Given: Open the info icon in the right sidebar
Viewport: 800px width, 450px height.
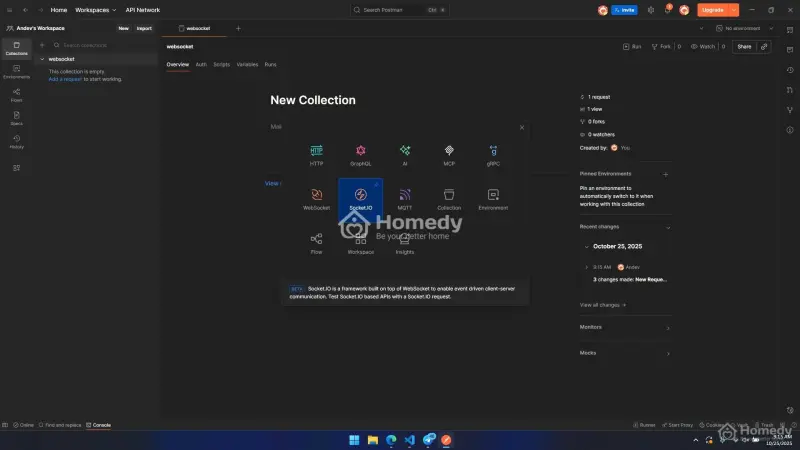Looking at the screenshot, I should 790,130.
